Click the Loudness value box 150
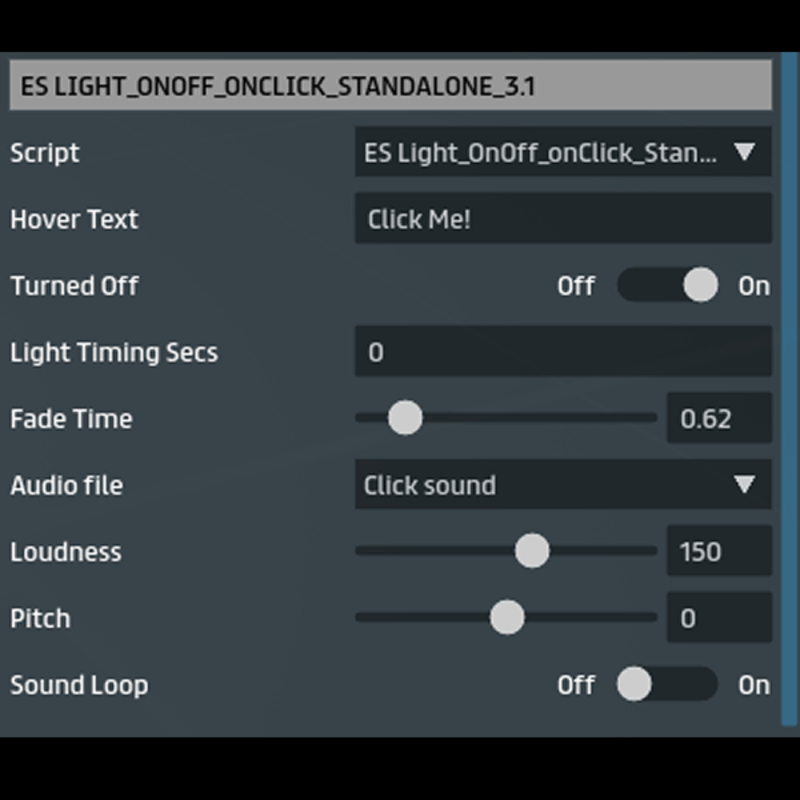The height and width of the screenshot is (800, 800). (718, 551)
